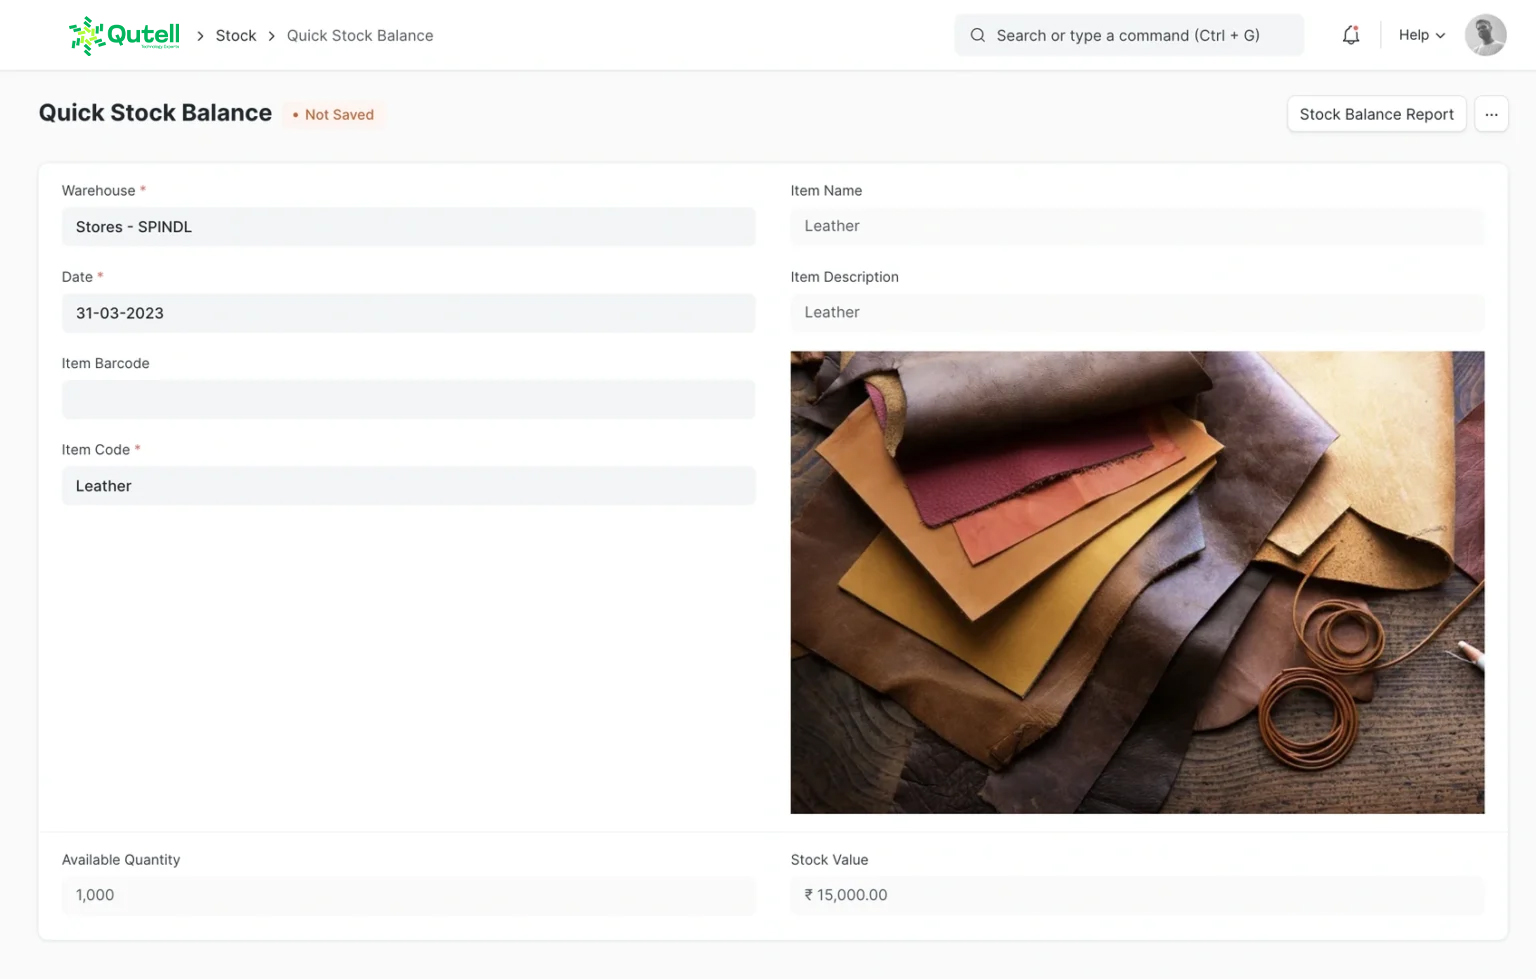
Task: Open the notifications bell
Action: 1350,35
